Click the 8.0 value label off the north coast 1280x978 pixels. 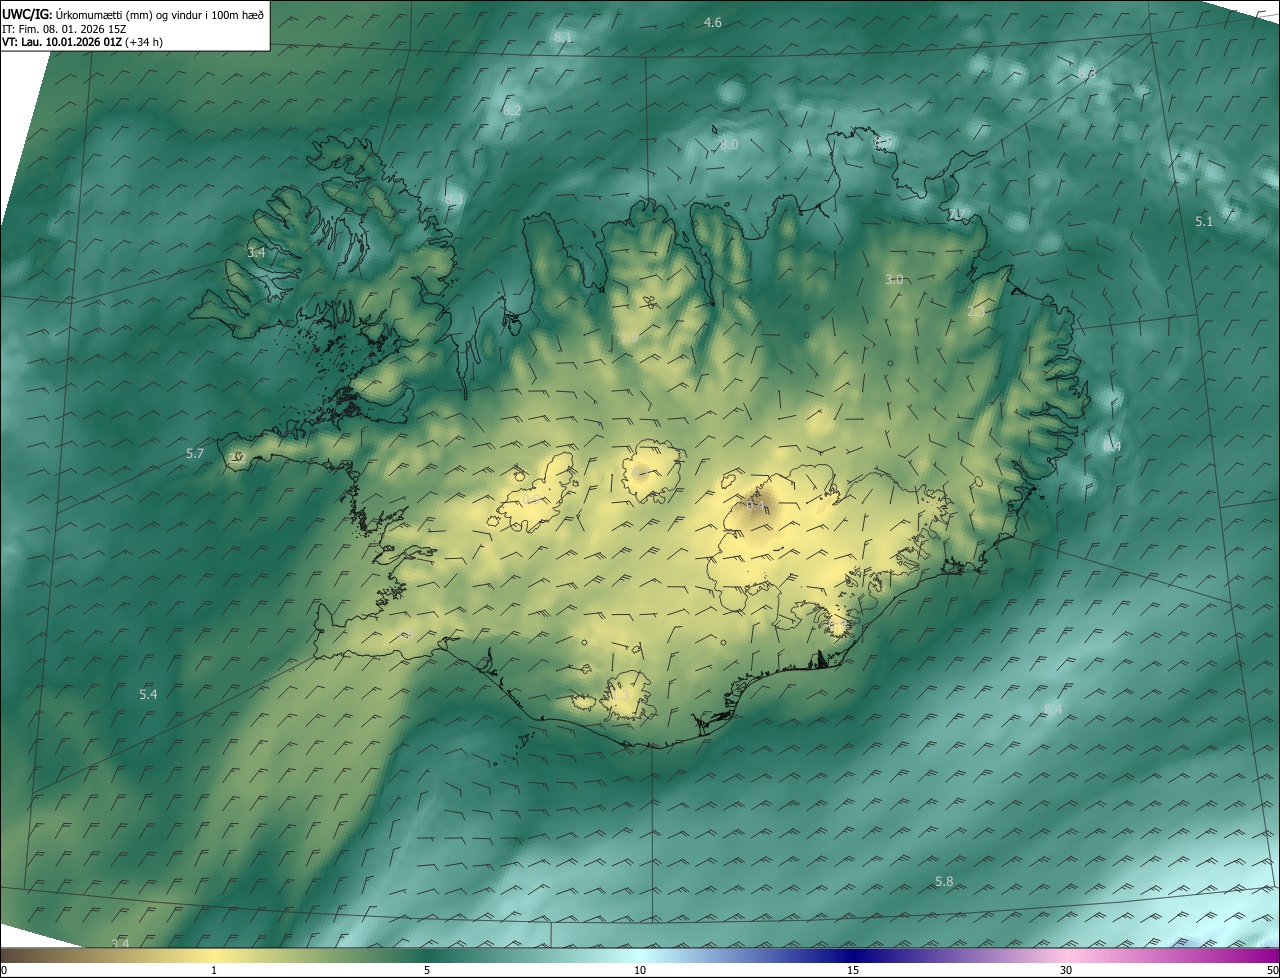click(x=729, y=145)
